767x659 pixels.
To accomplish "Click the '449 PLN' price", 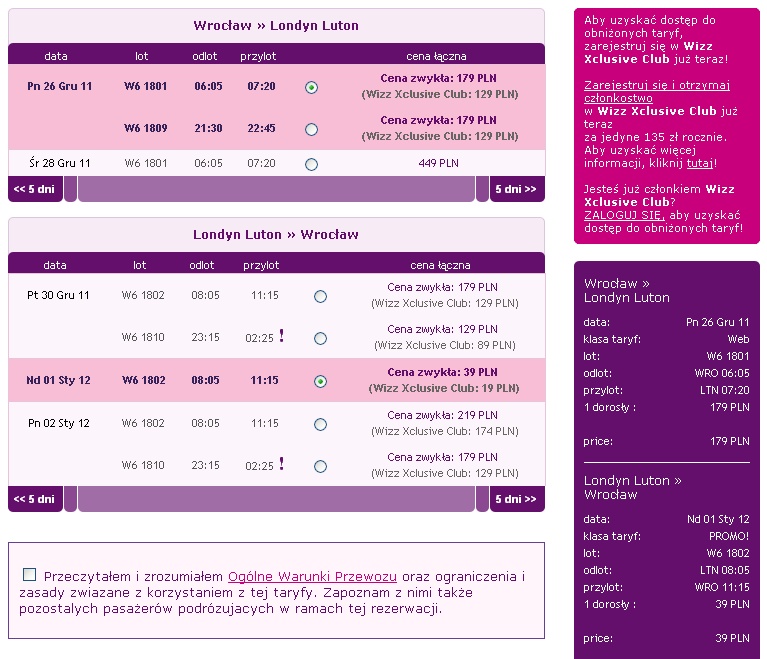I will point(439,163).
